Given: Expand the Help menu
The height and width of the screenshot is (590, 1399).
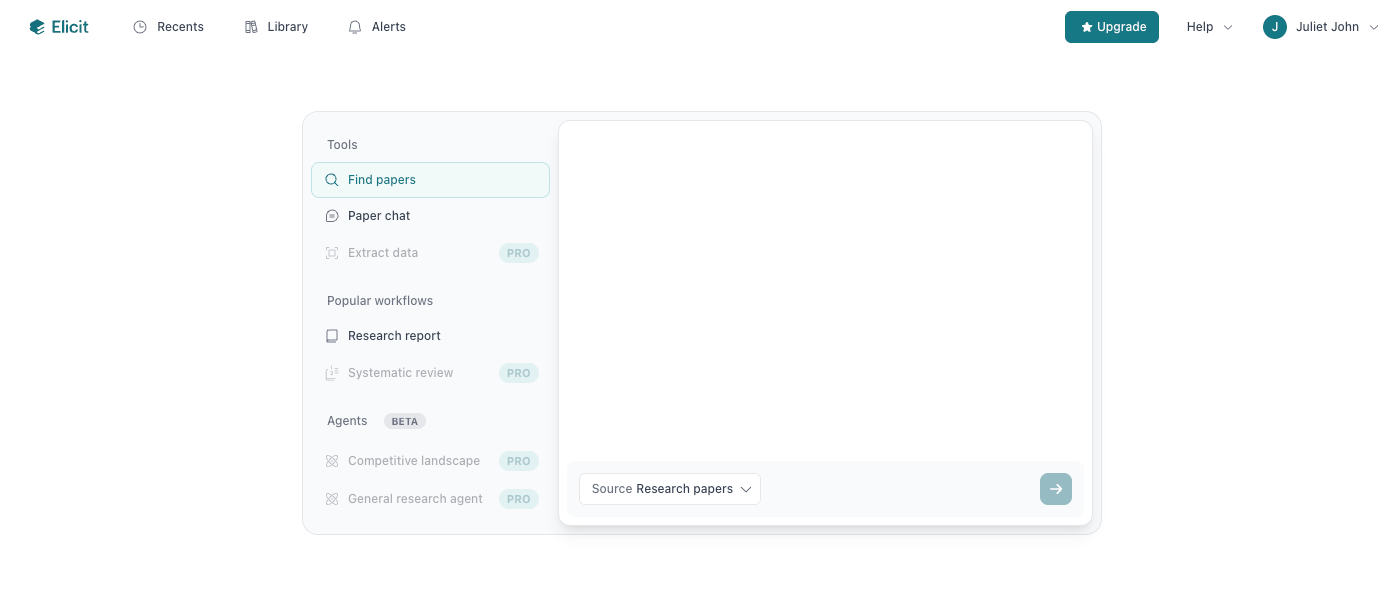Looking at the screenshot, I should (1208, 27).
